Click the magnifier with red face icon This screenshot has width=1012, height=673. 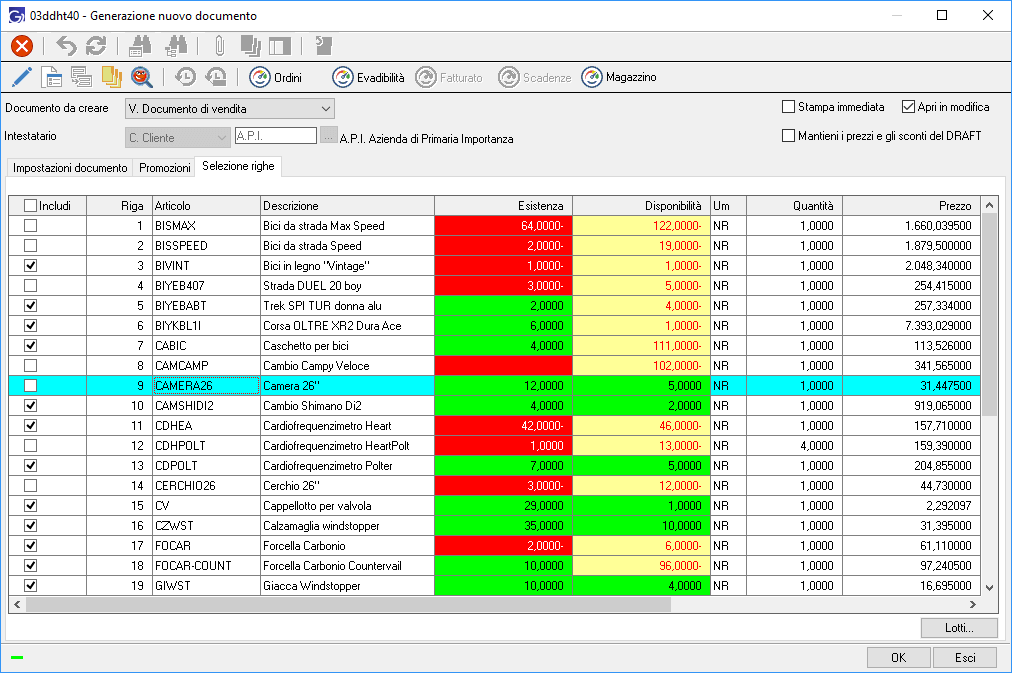(141, 77)
